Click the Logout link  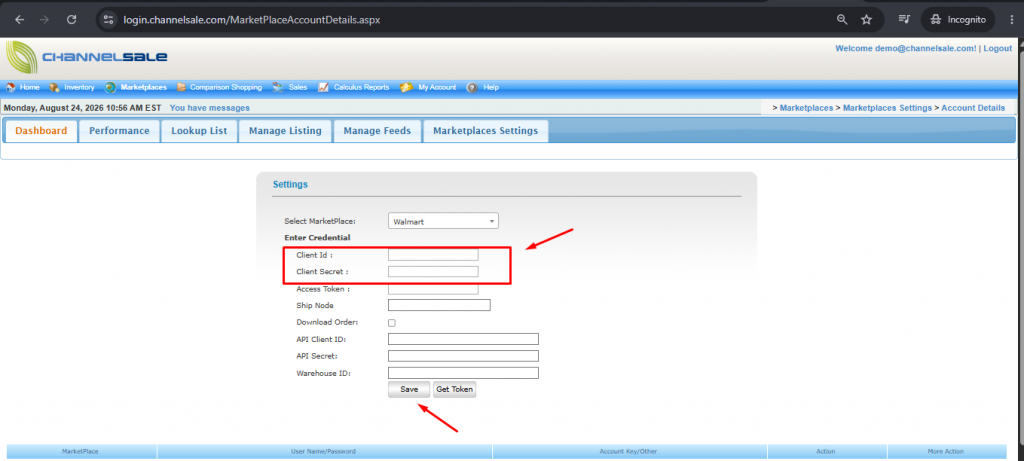click(x=998, y=48)
